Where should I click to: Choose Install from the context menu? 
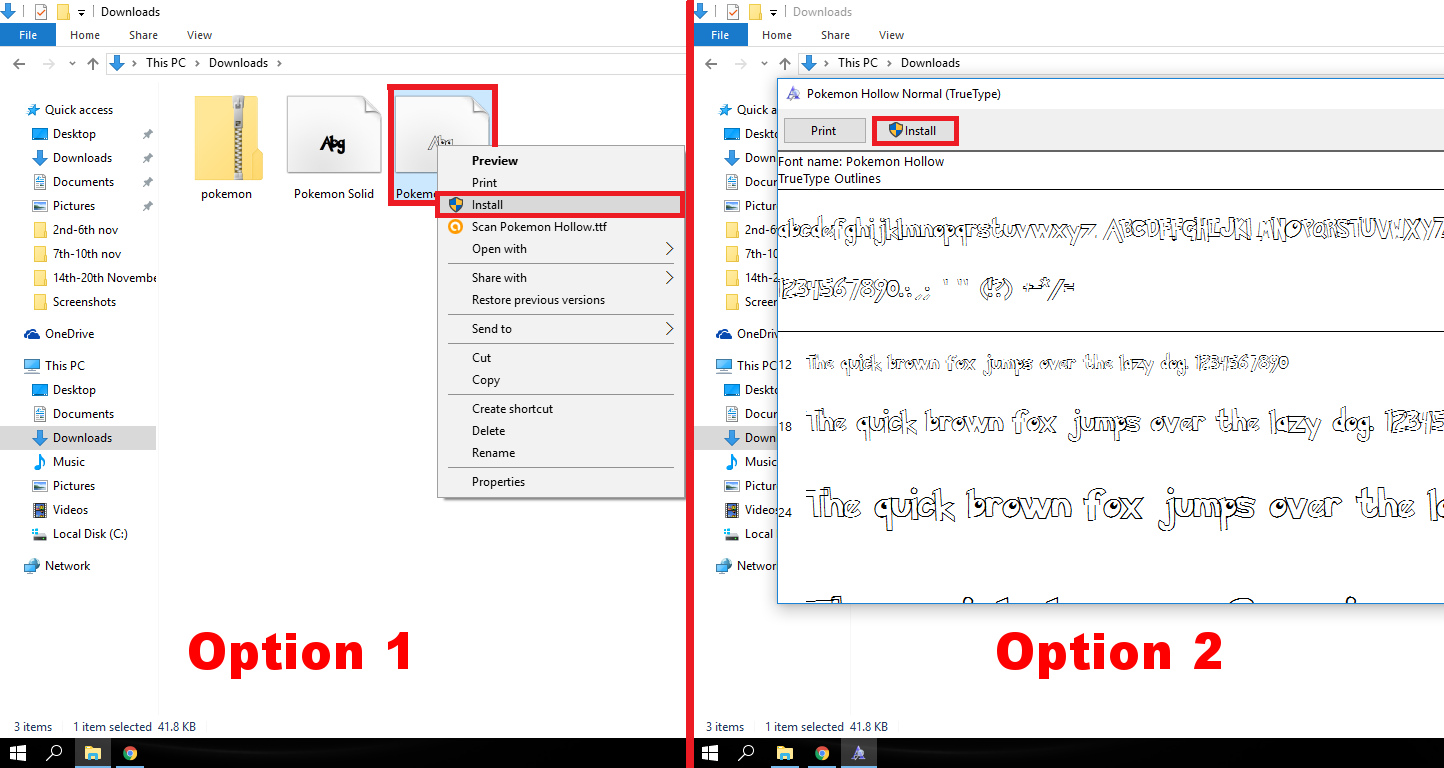coord(560,205)
